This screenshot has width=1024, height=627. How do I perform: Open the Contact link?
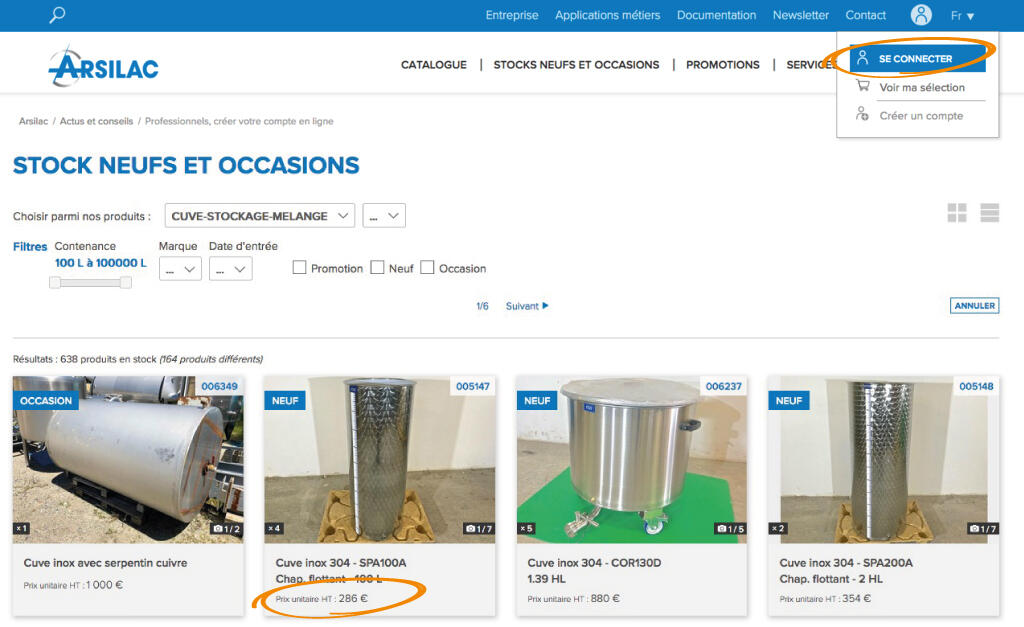865,15
